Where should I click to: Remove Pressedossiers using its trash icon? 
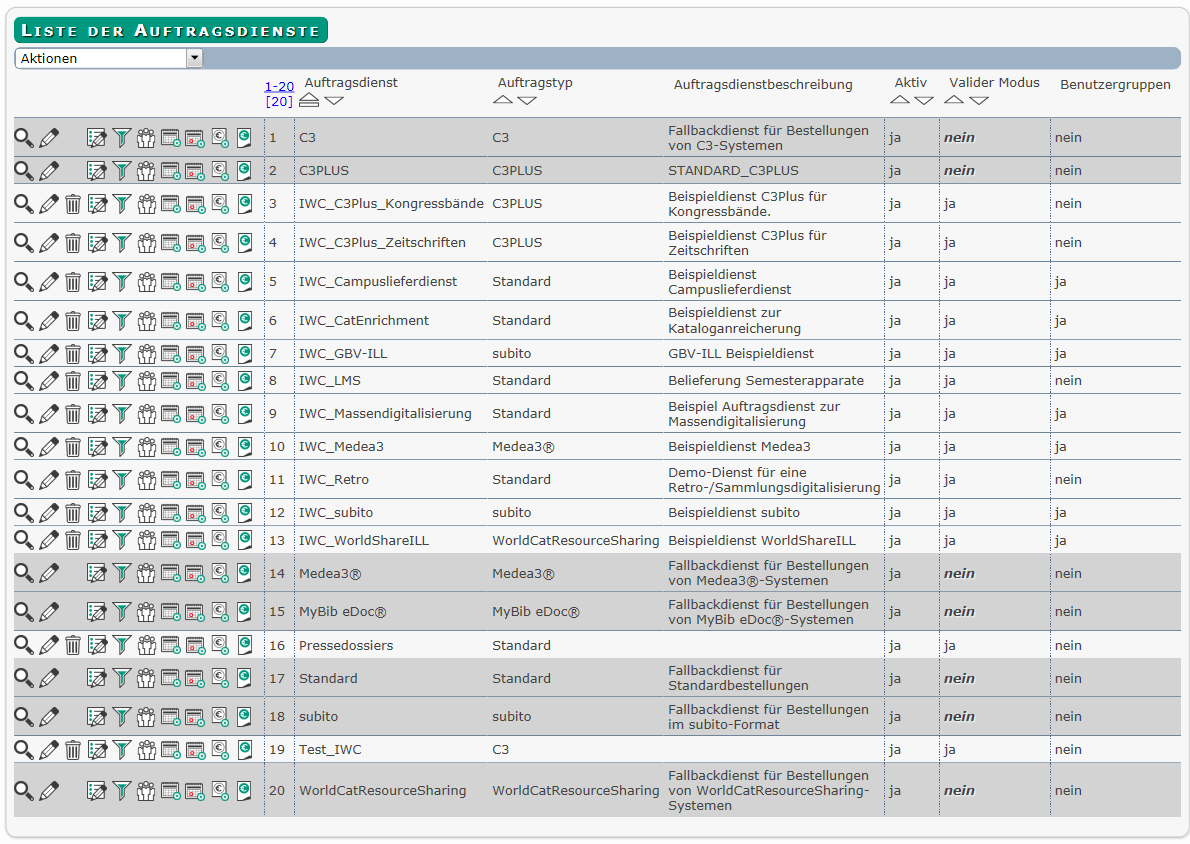[x=73, y=645]
